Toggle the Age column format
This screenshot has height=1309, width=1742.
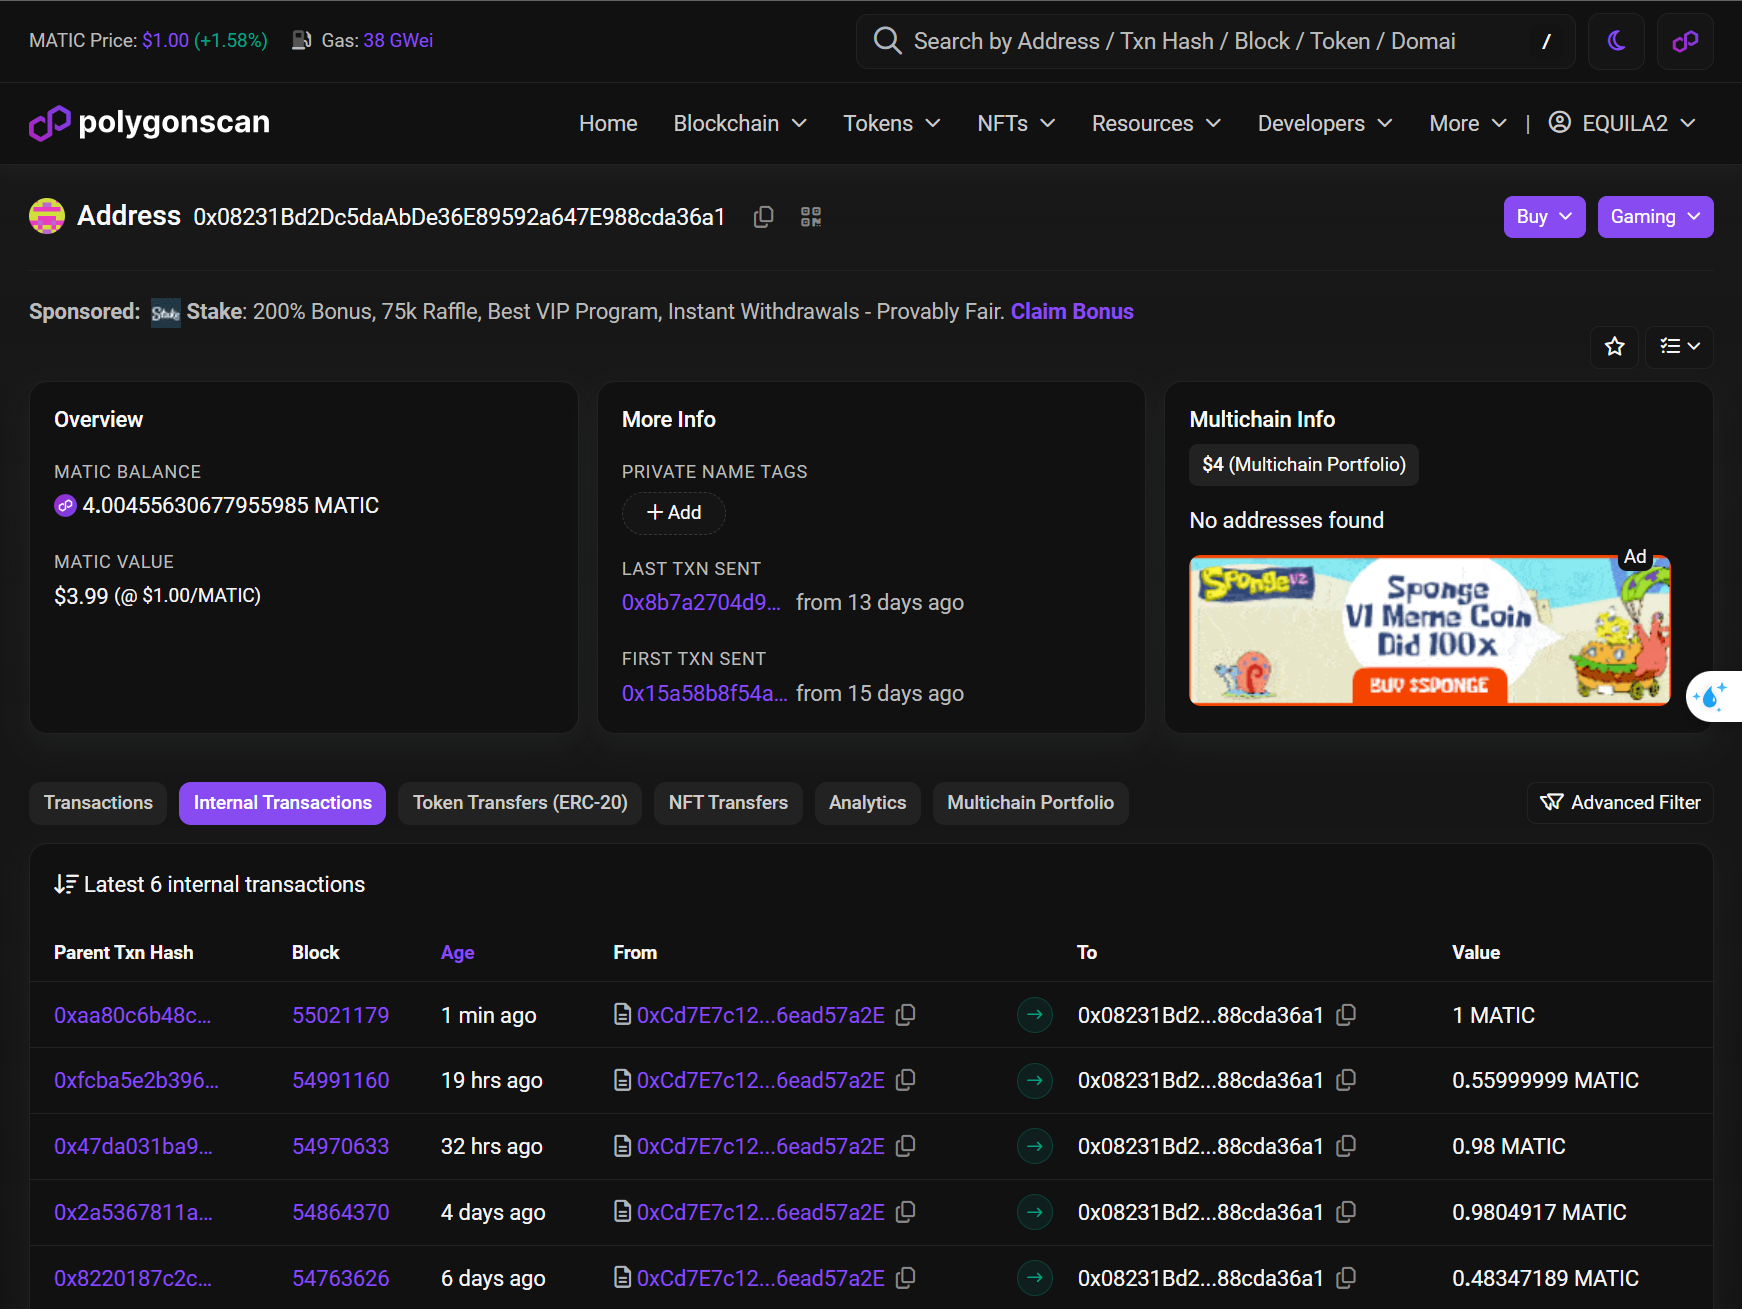[x=457, y=952]
